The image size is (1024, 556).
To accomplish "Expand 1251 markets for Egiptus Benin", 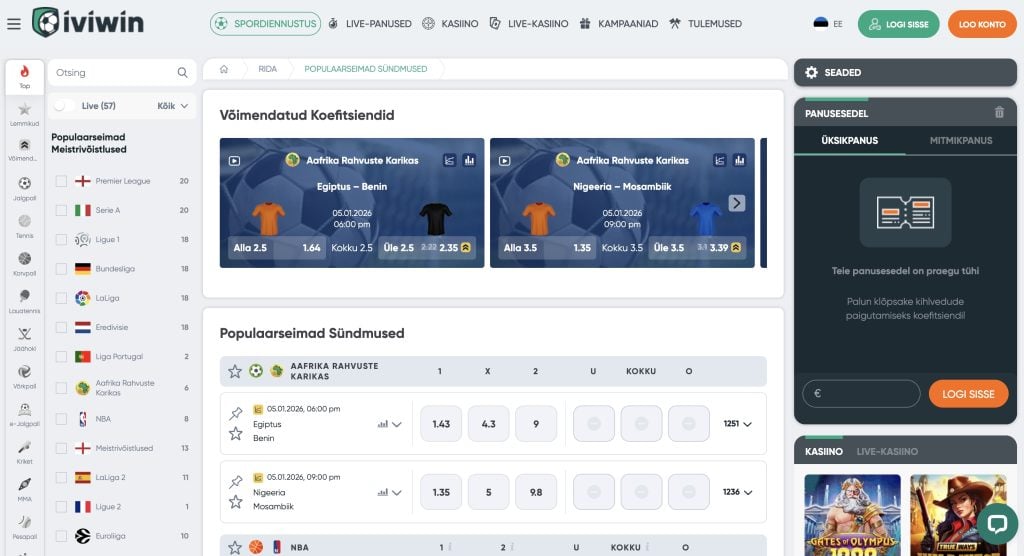I will [737, 424].
